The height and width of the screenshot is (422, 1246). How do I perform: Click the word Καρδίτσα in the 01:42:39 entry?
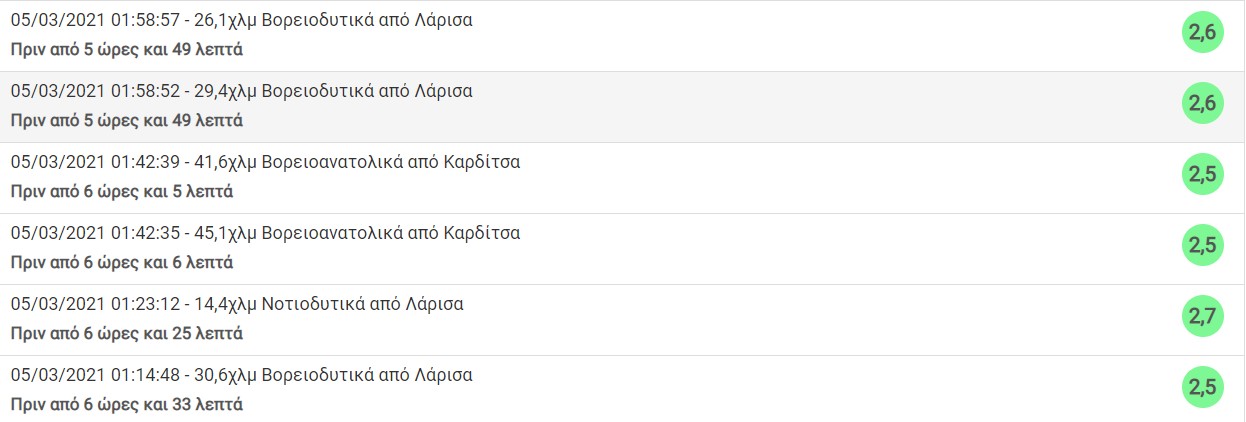point(484,162)
